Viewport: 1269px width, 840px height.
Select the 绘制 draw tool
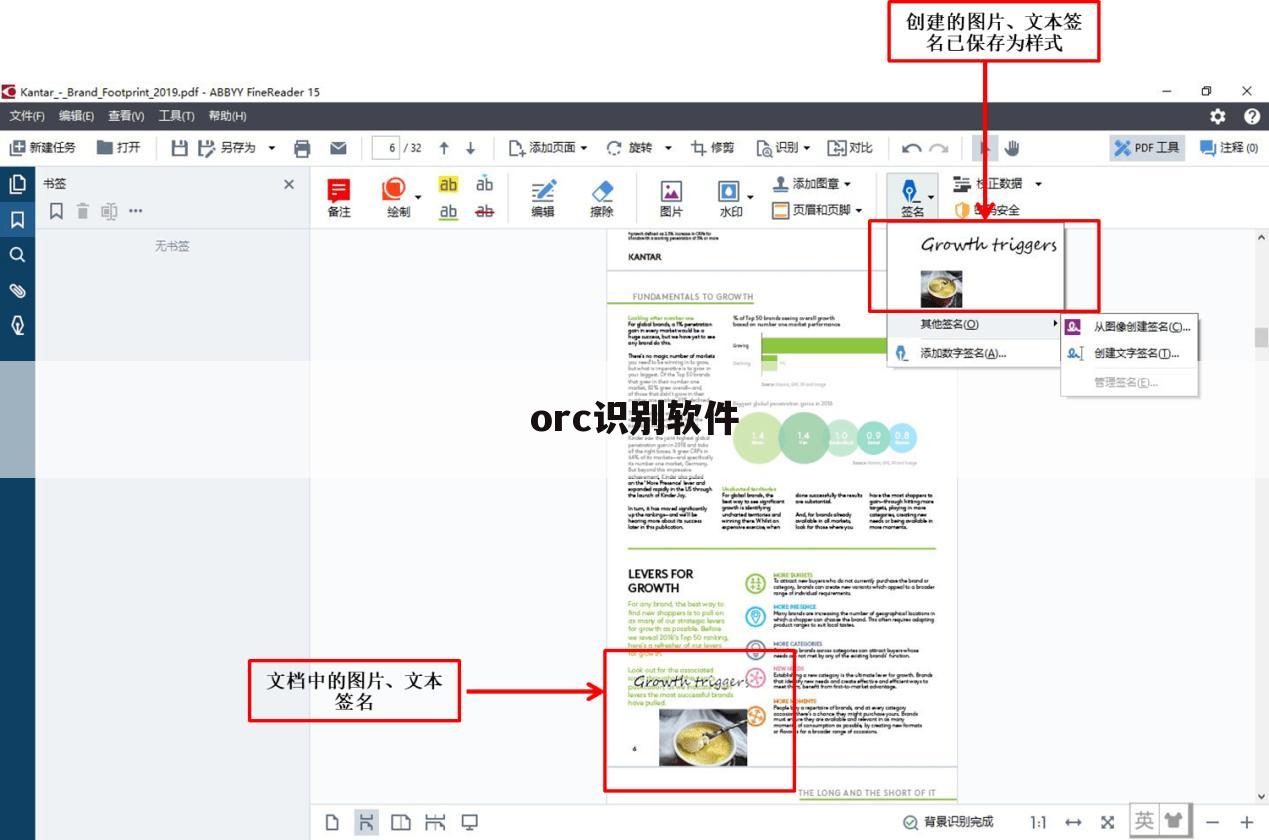coord(394,197)
